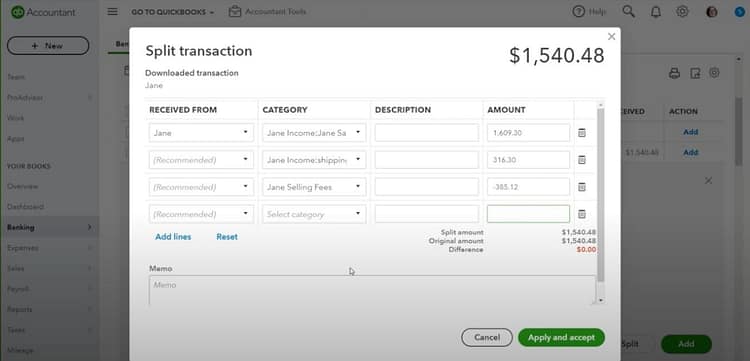Image resolution: width=750 pixels, height=361 pixels.
Task: Open the Accountant Tools briefcase icon
Action: pyautogui.click(x=234, y=11)
